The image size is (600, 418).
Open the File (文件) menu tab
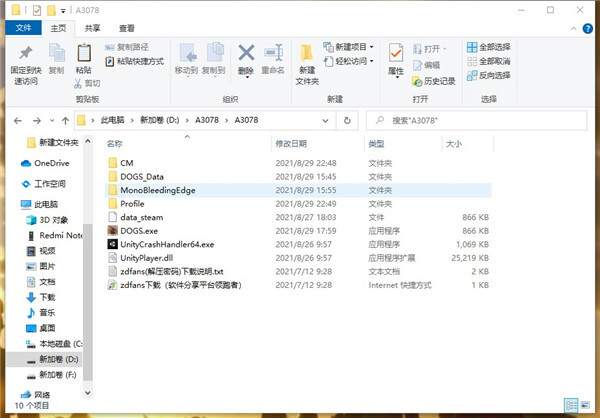(23, 28)
